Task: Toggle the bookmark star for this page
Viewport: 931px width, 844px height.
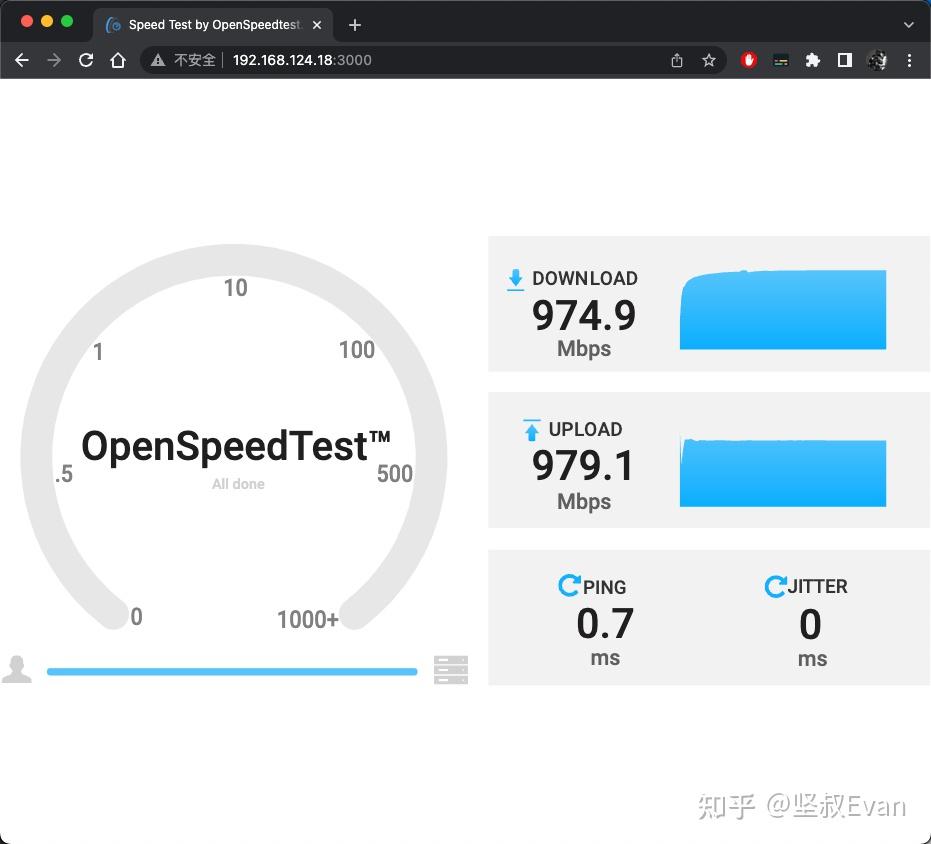Action: coord(709,60)
